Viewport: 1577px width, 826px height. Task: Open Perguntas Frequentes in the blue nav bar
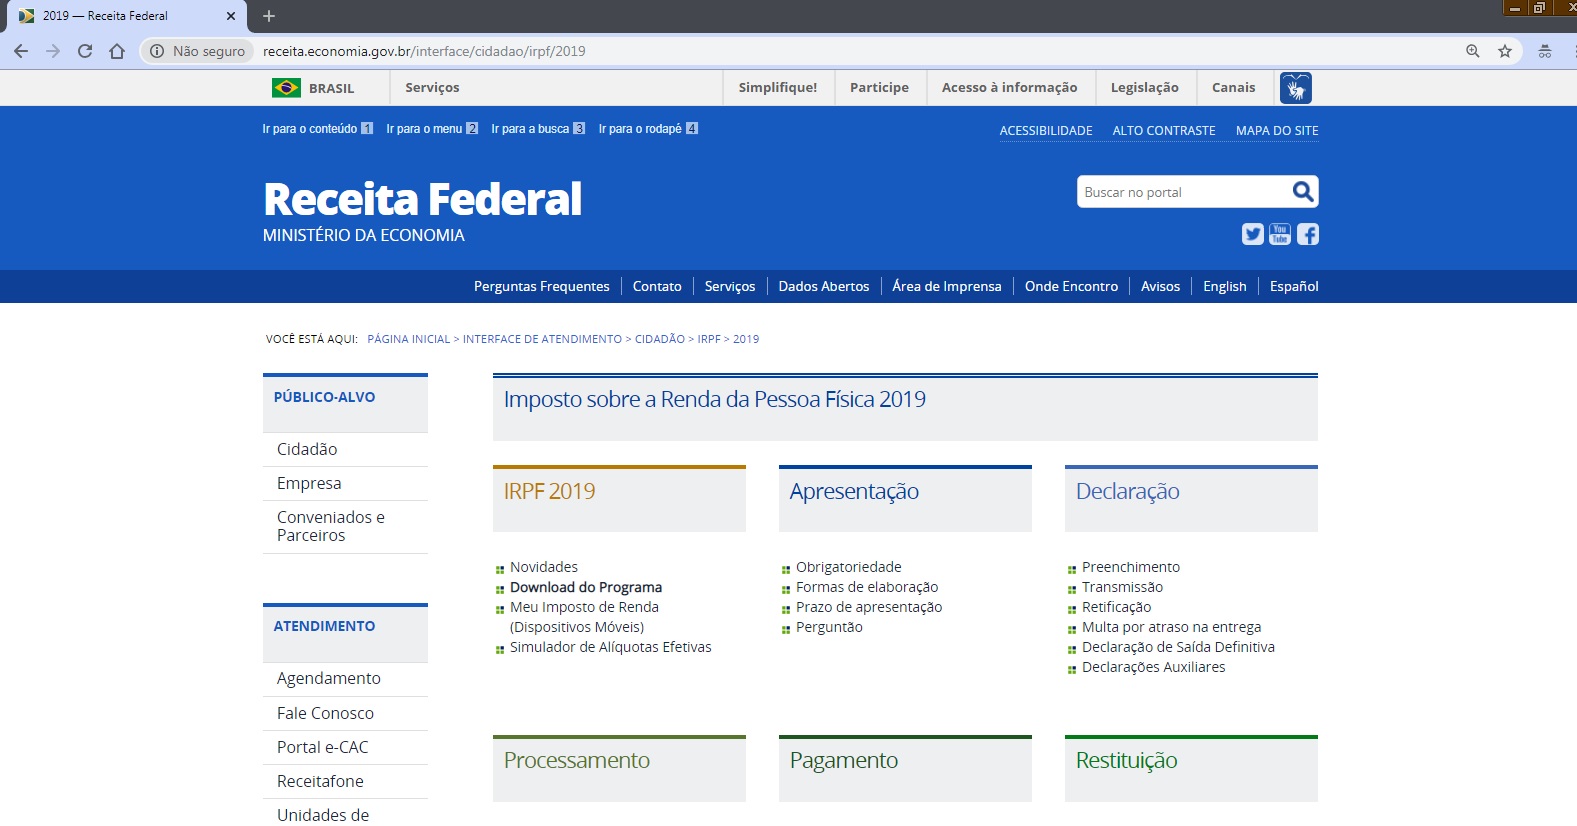point(541,286)
